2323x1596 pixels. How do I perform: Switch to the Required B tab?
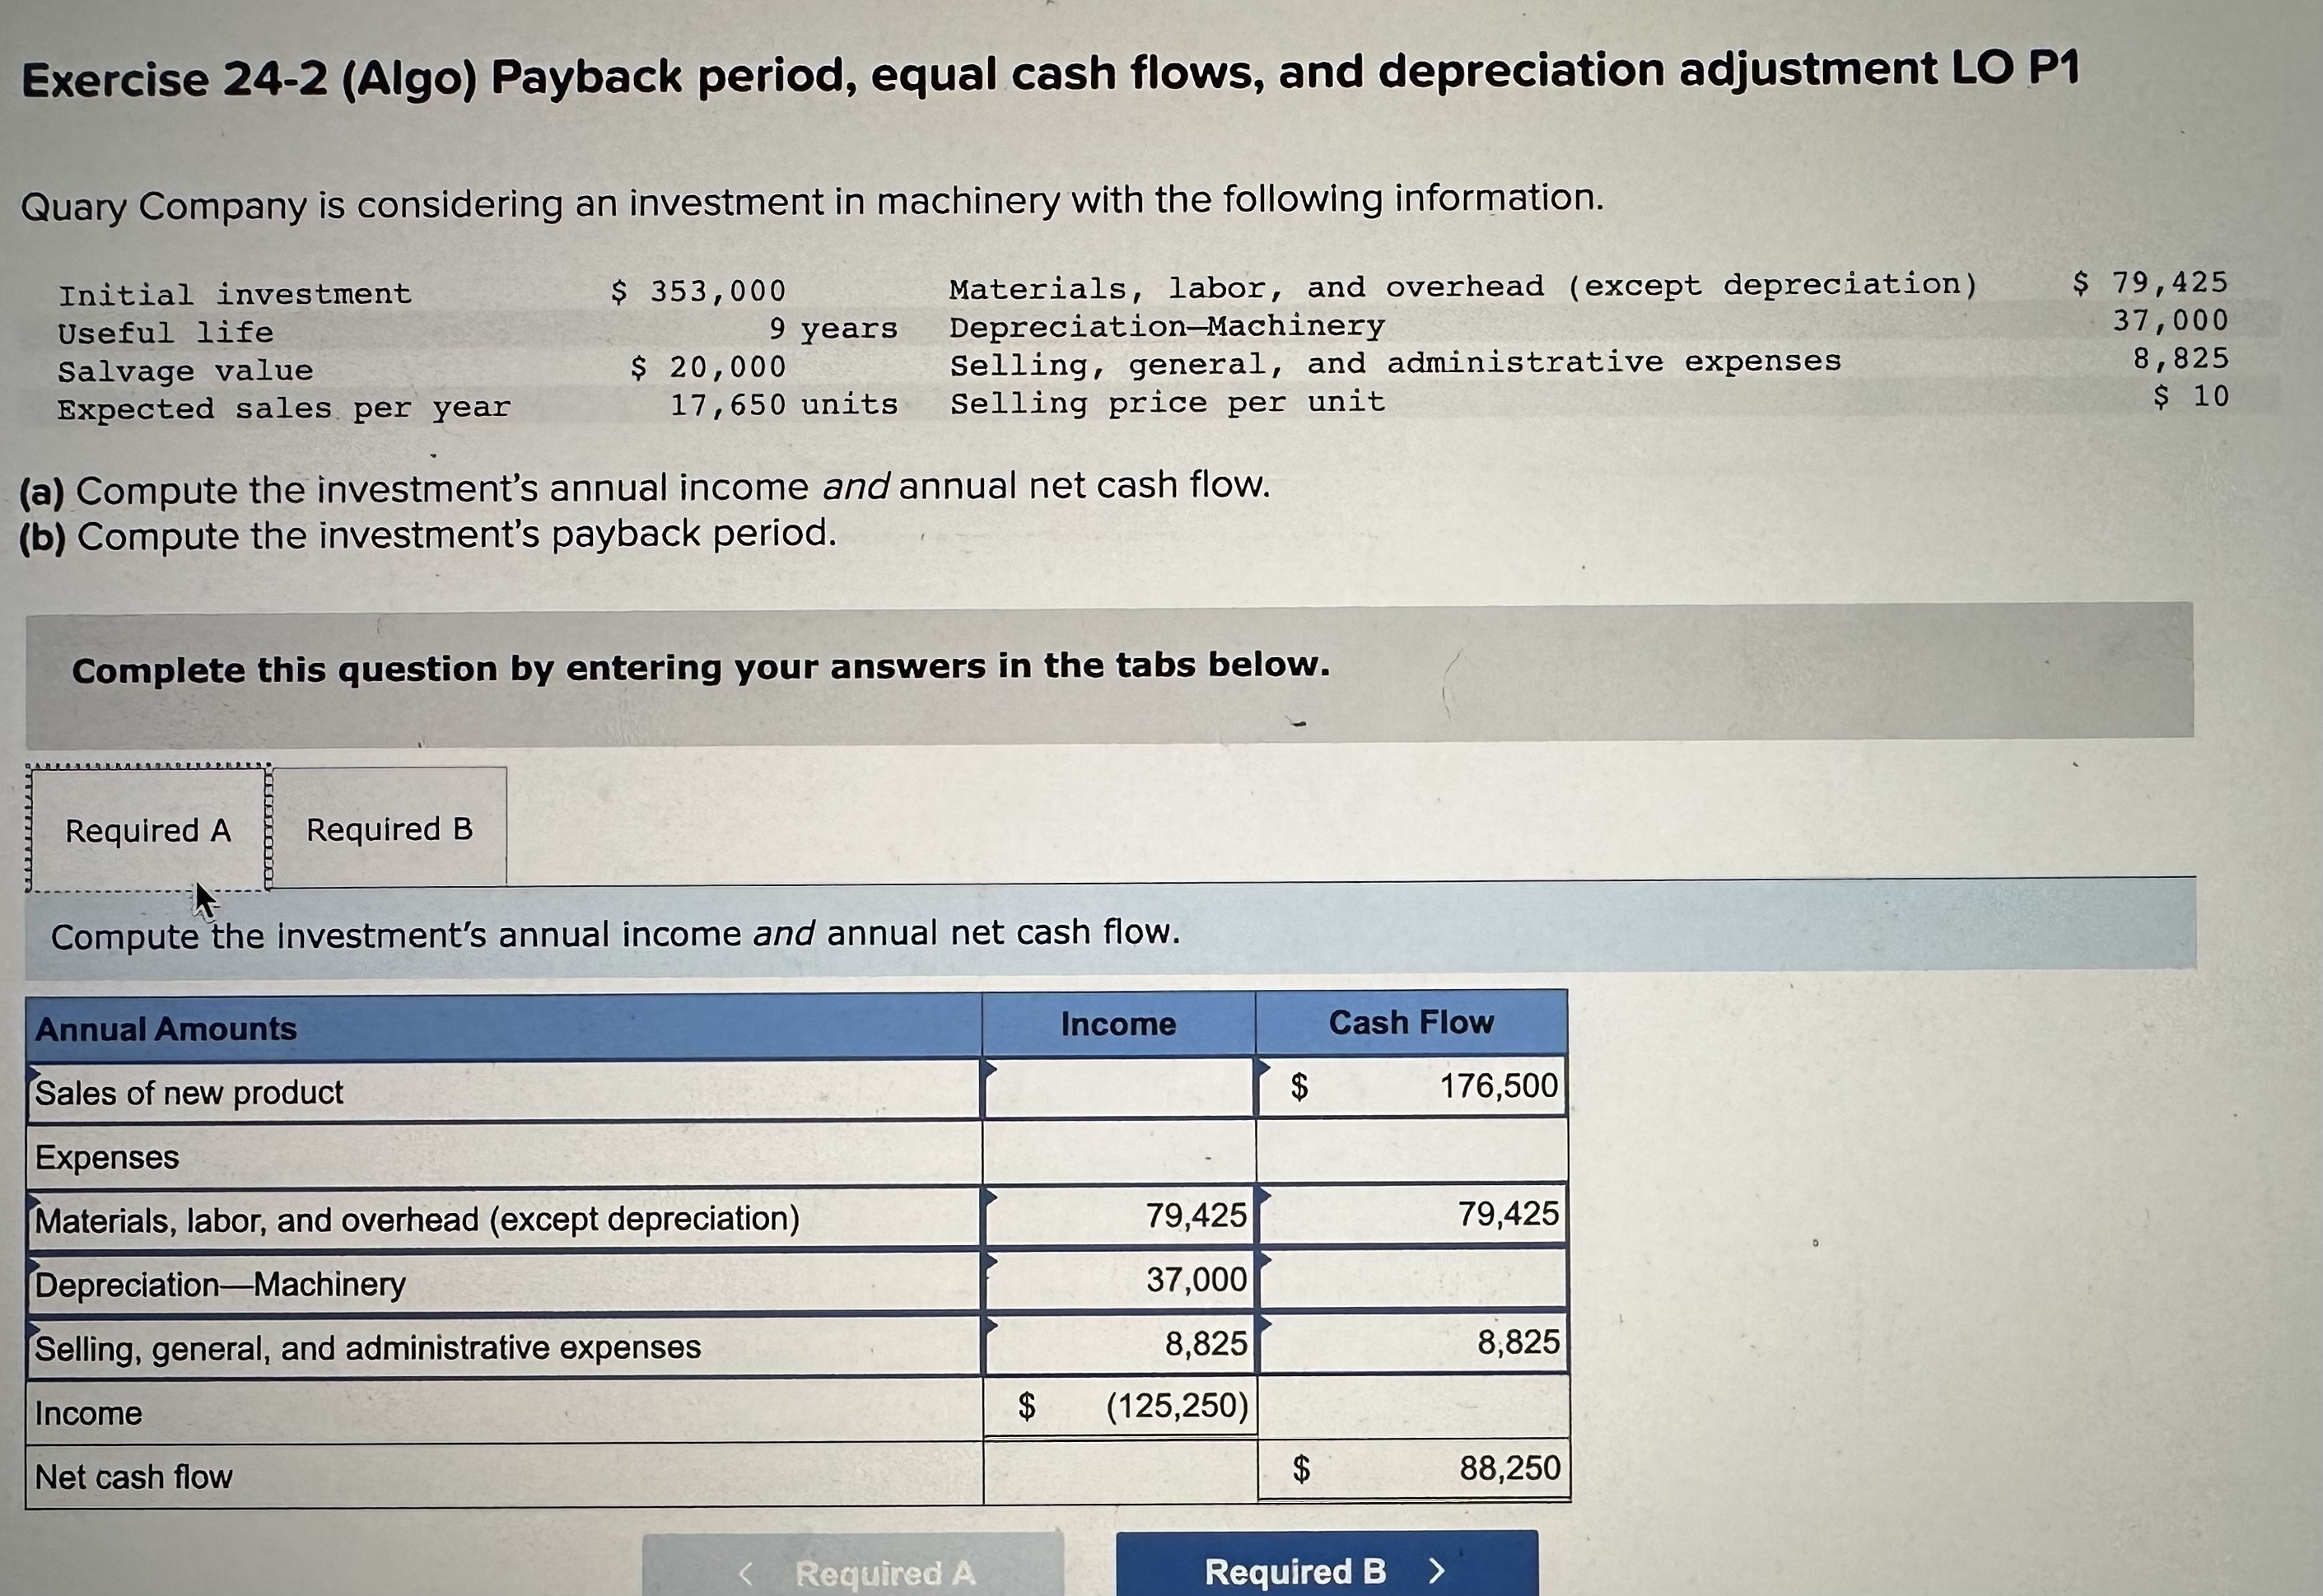click(x=388, y=830)
